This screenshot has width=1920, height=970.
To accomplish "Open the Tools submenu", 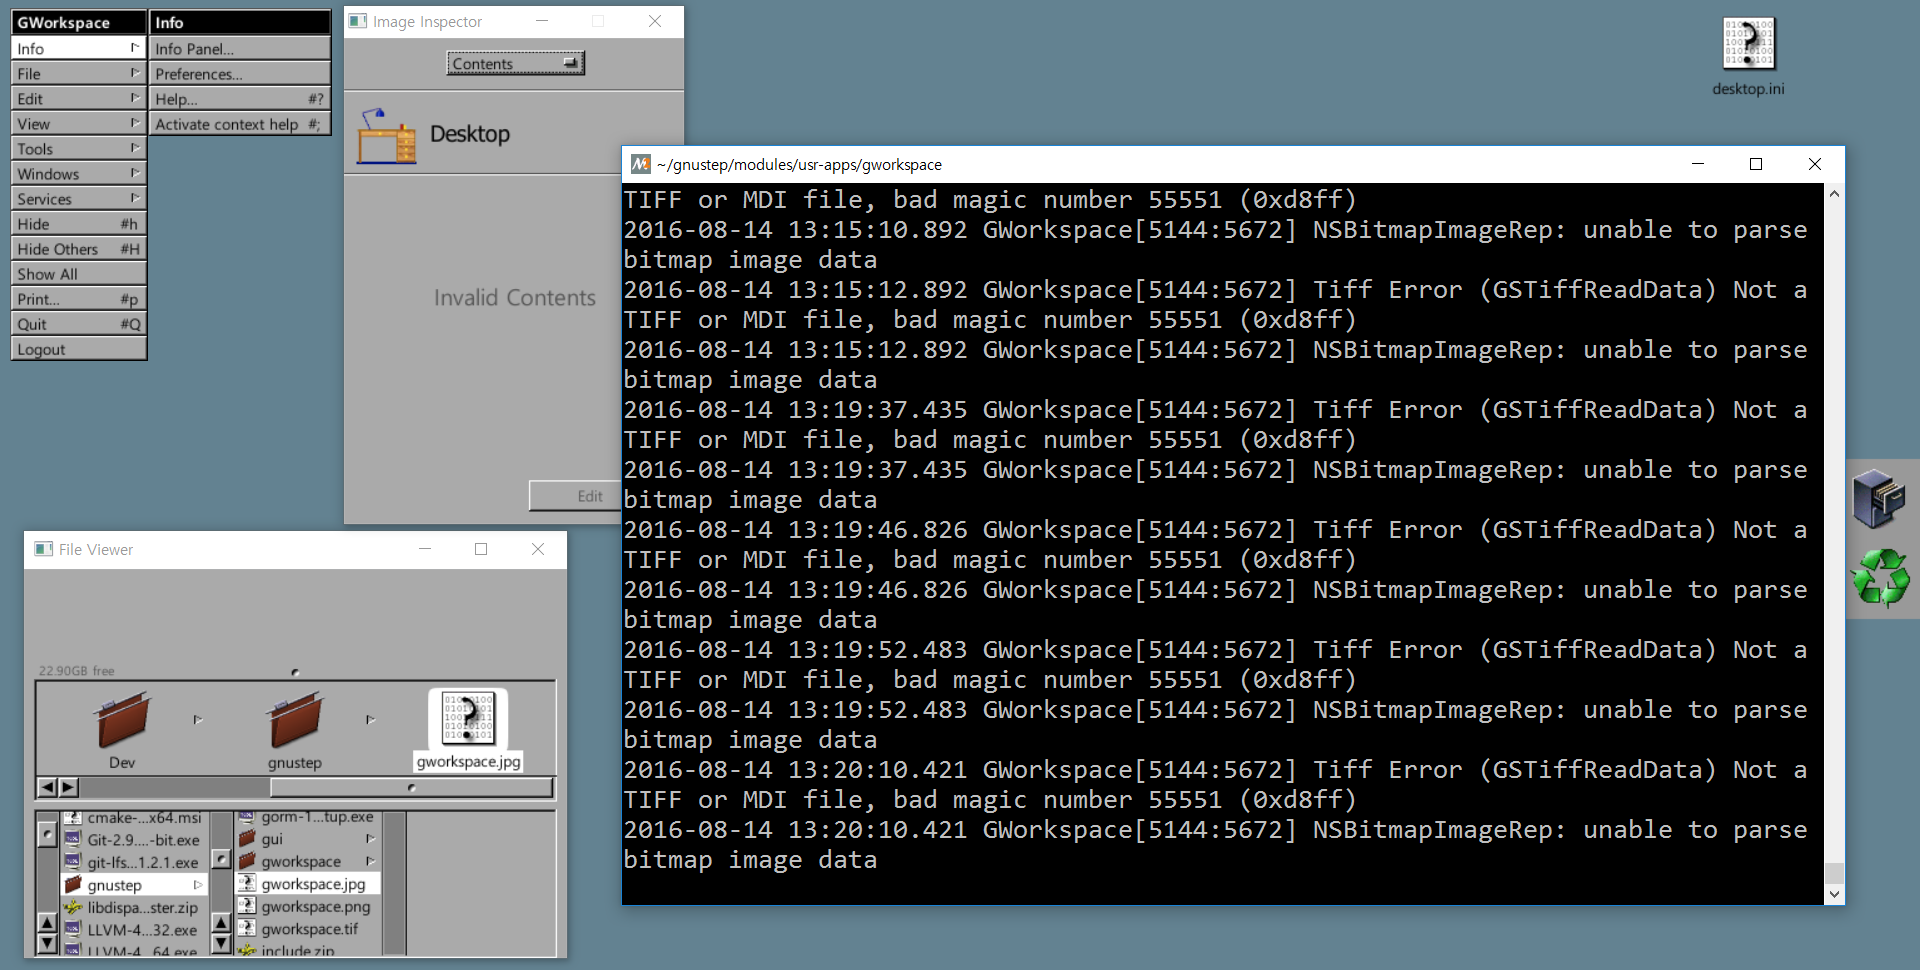I will [79, 149].
